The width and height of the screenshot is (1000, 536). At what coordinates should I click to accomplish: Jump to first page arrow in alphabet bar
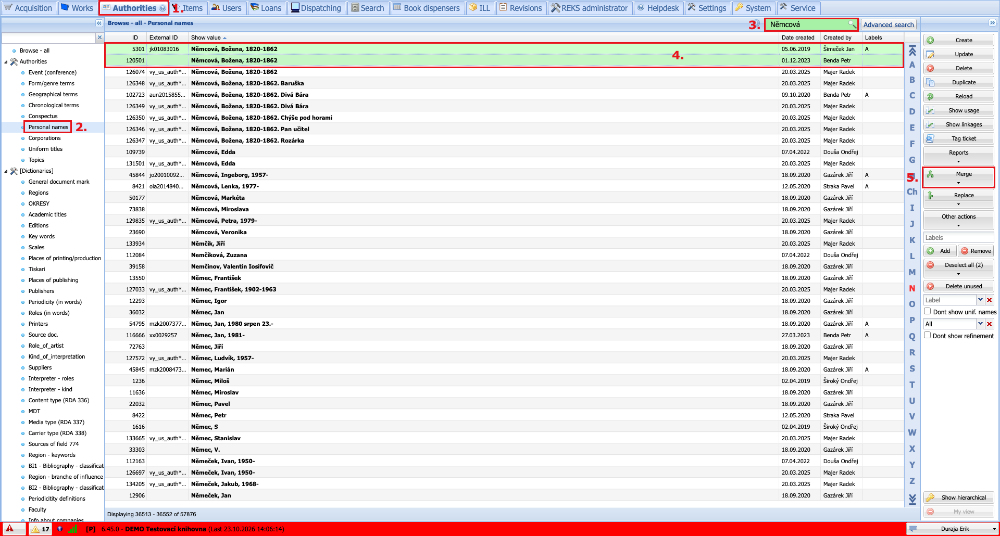[912, 50]
